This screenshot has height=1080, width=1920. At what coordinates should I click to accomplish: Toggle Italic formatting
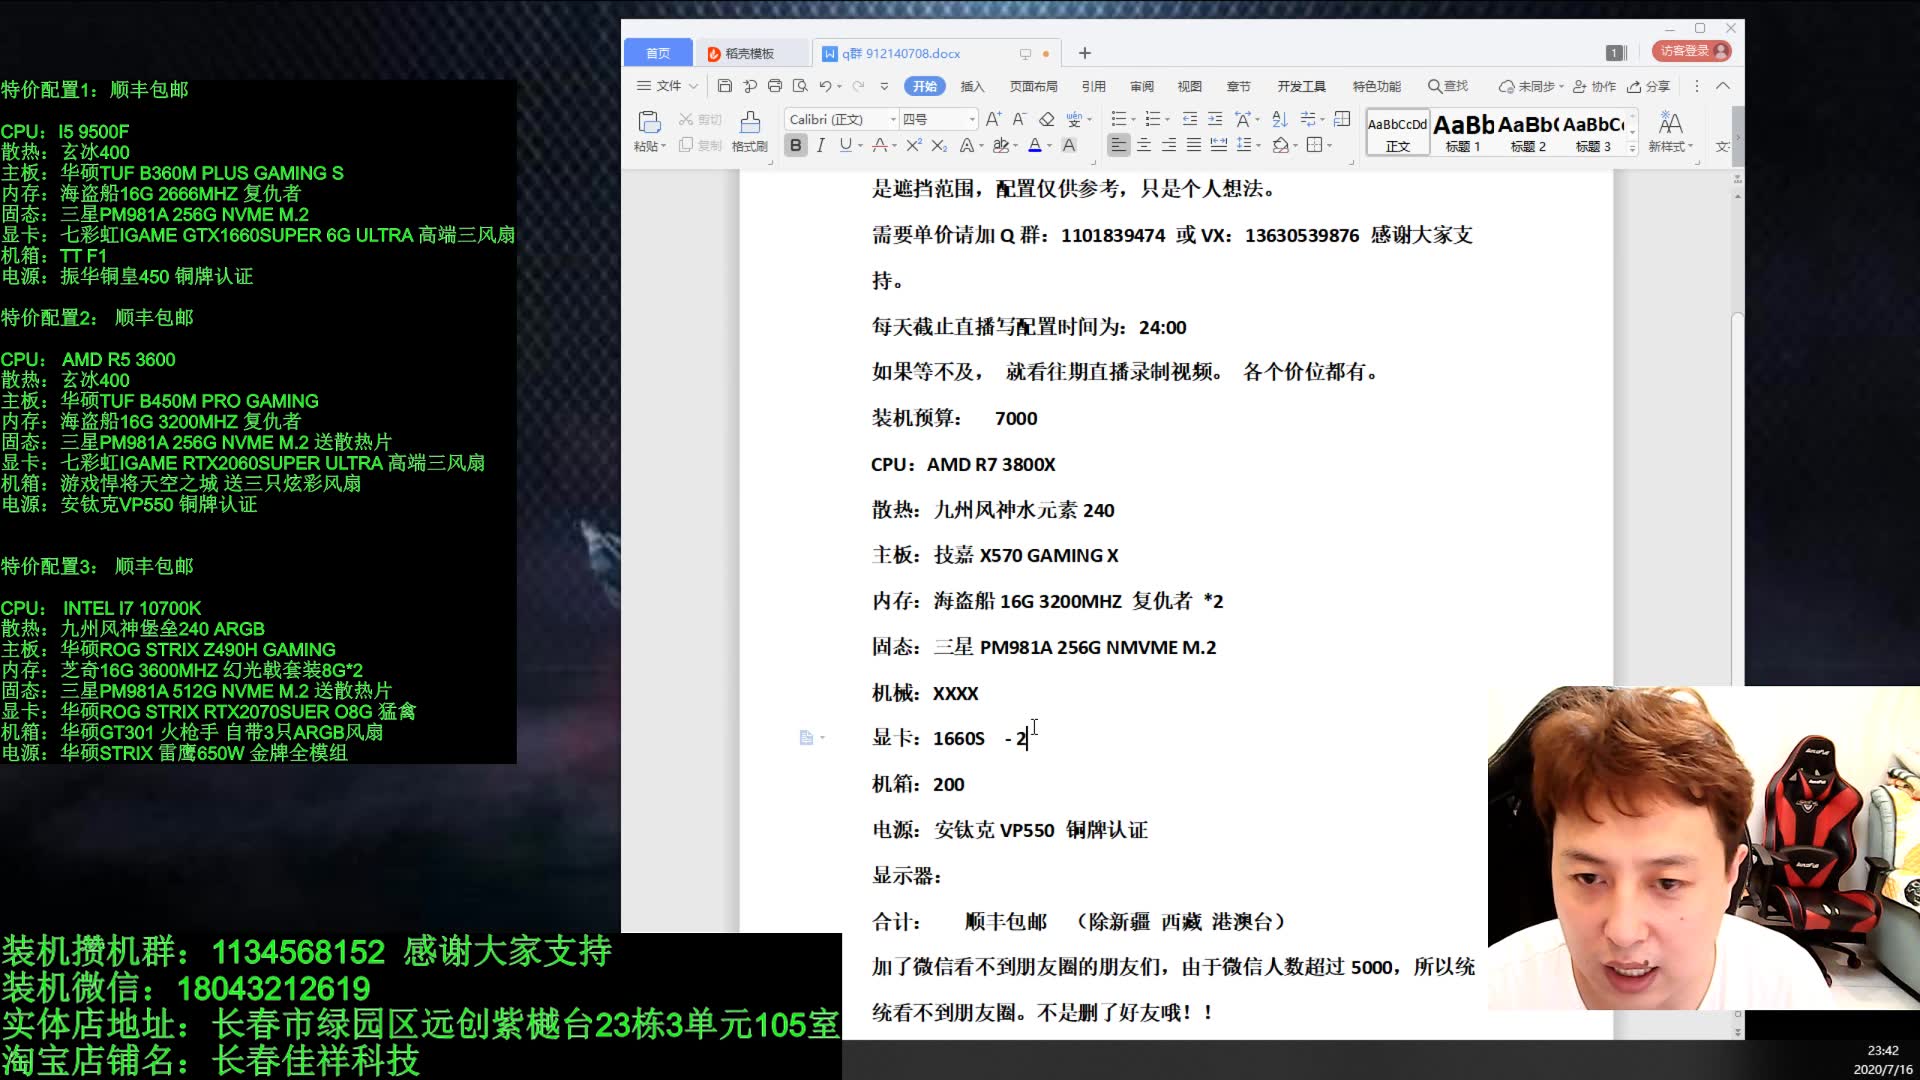(820, 145)
